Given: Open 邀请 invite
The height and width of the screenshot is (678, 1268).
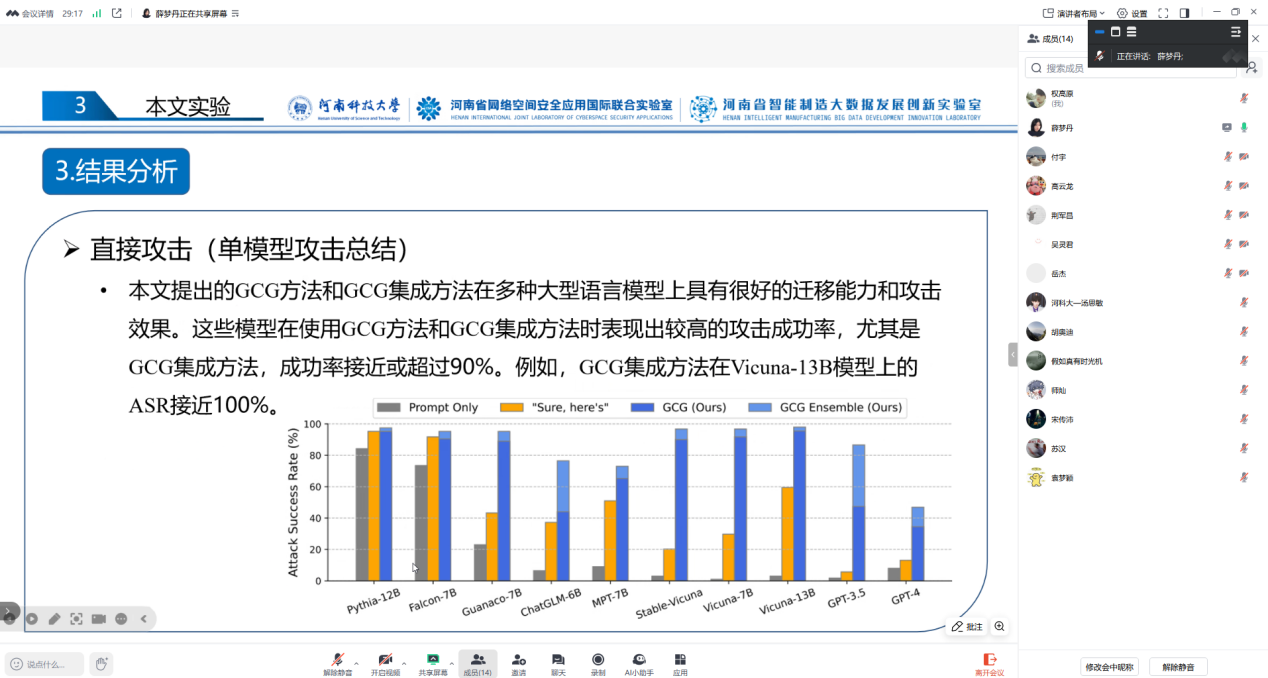Looking at the screenshot, I should [x=518, y=664].
